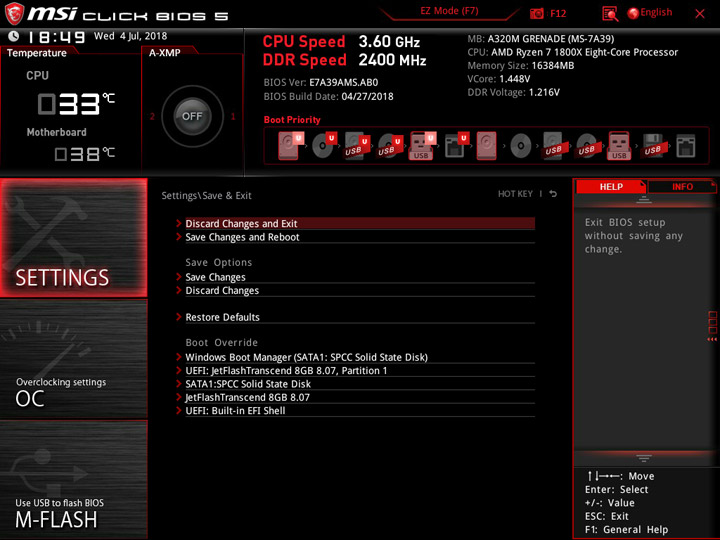The image size is (720, 540).
Task: Click the MB: A320M GRENADE (MS-7A39) line
Action: 540,39
